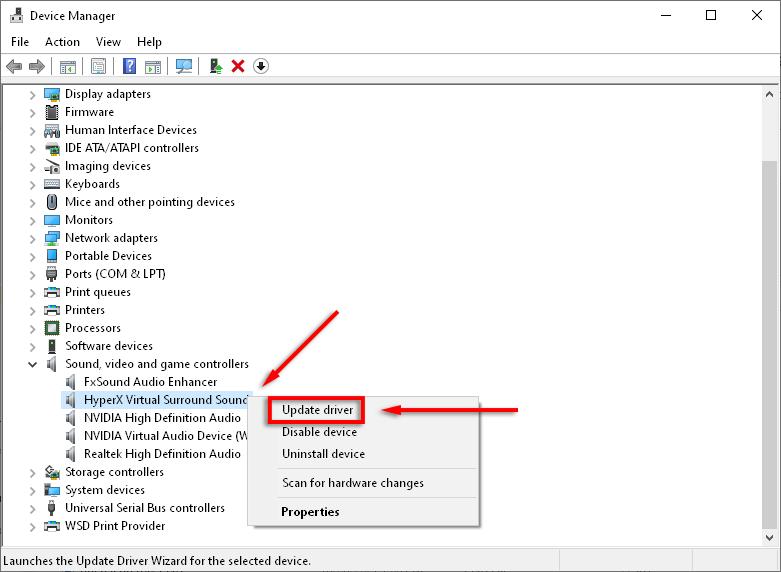Expand Ports (COM & LPT) chevron

32,275
